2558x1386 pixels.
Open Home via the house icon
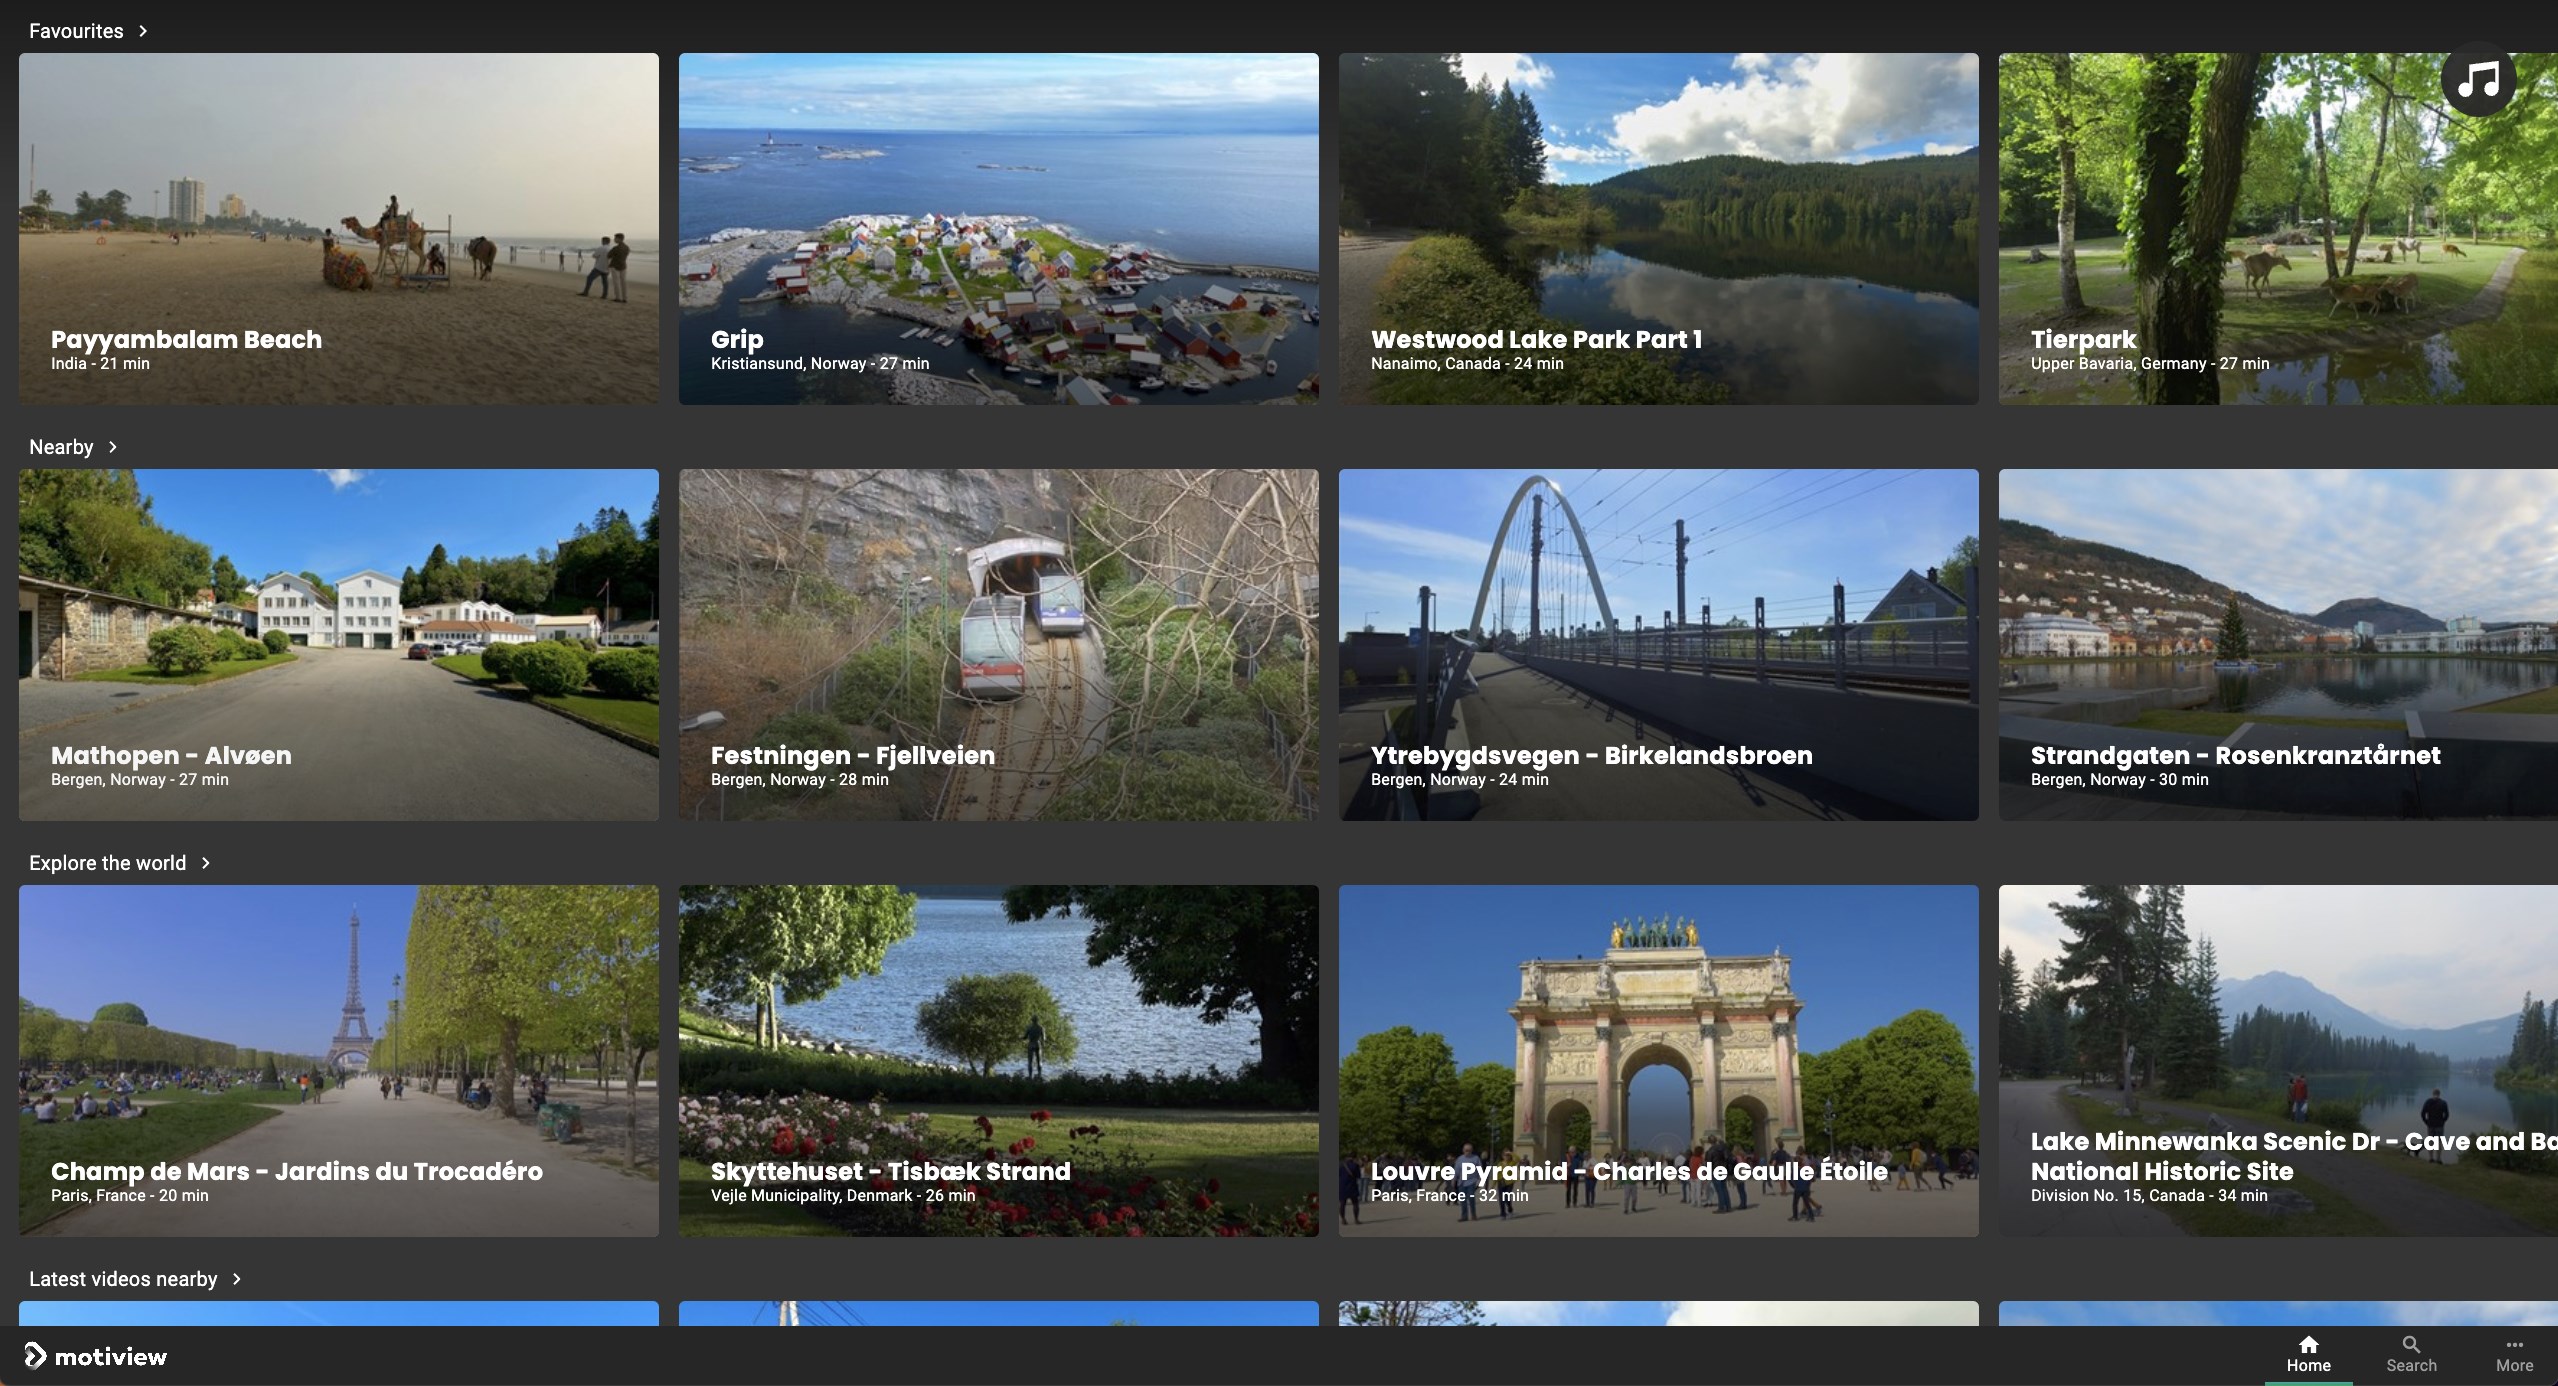pyautogui.click(x=2308, y=1345)
